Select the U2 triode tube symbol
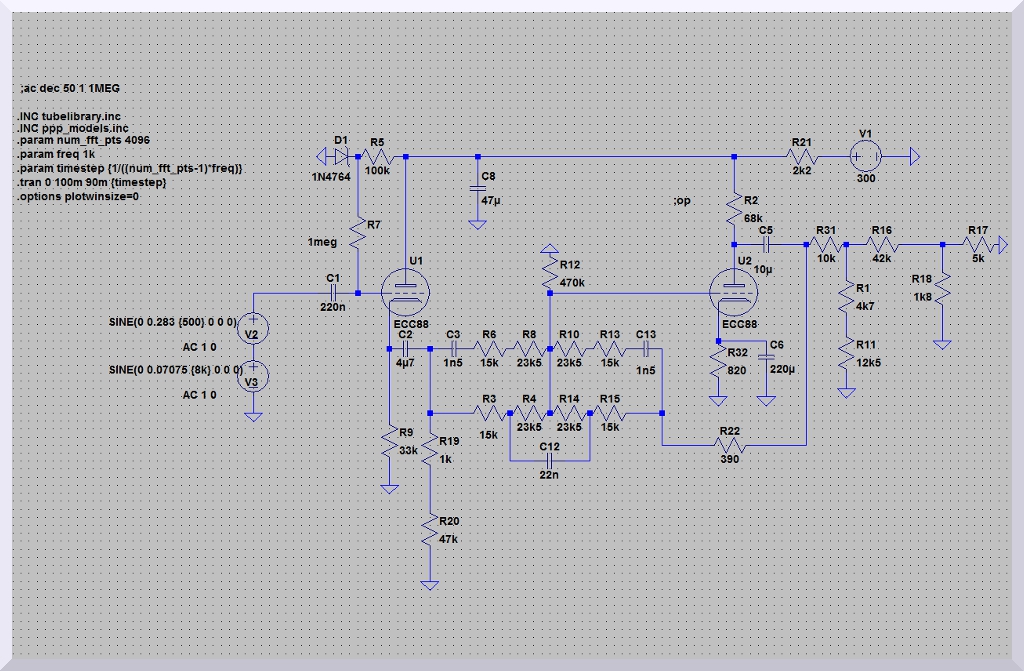1024x671 pixels. click(734, 292)
